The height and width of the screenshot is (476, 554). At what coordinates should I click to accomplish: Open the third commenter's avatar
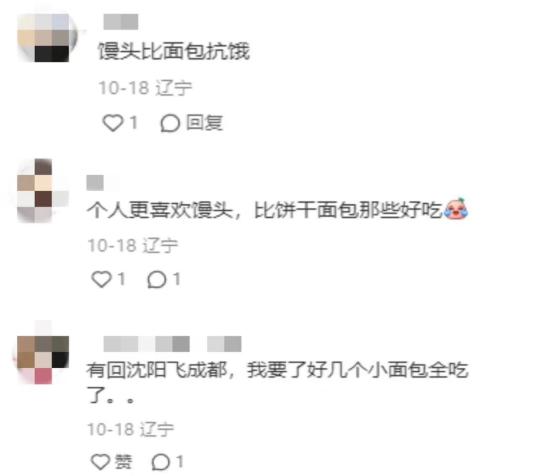point(42,359)
